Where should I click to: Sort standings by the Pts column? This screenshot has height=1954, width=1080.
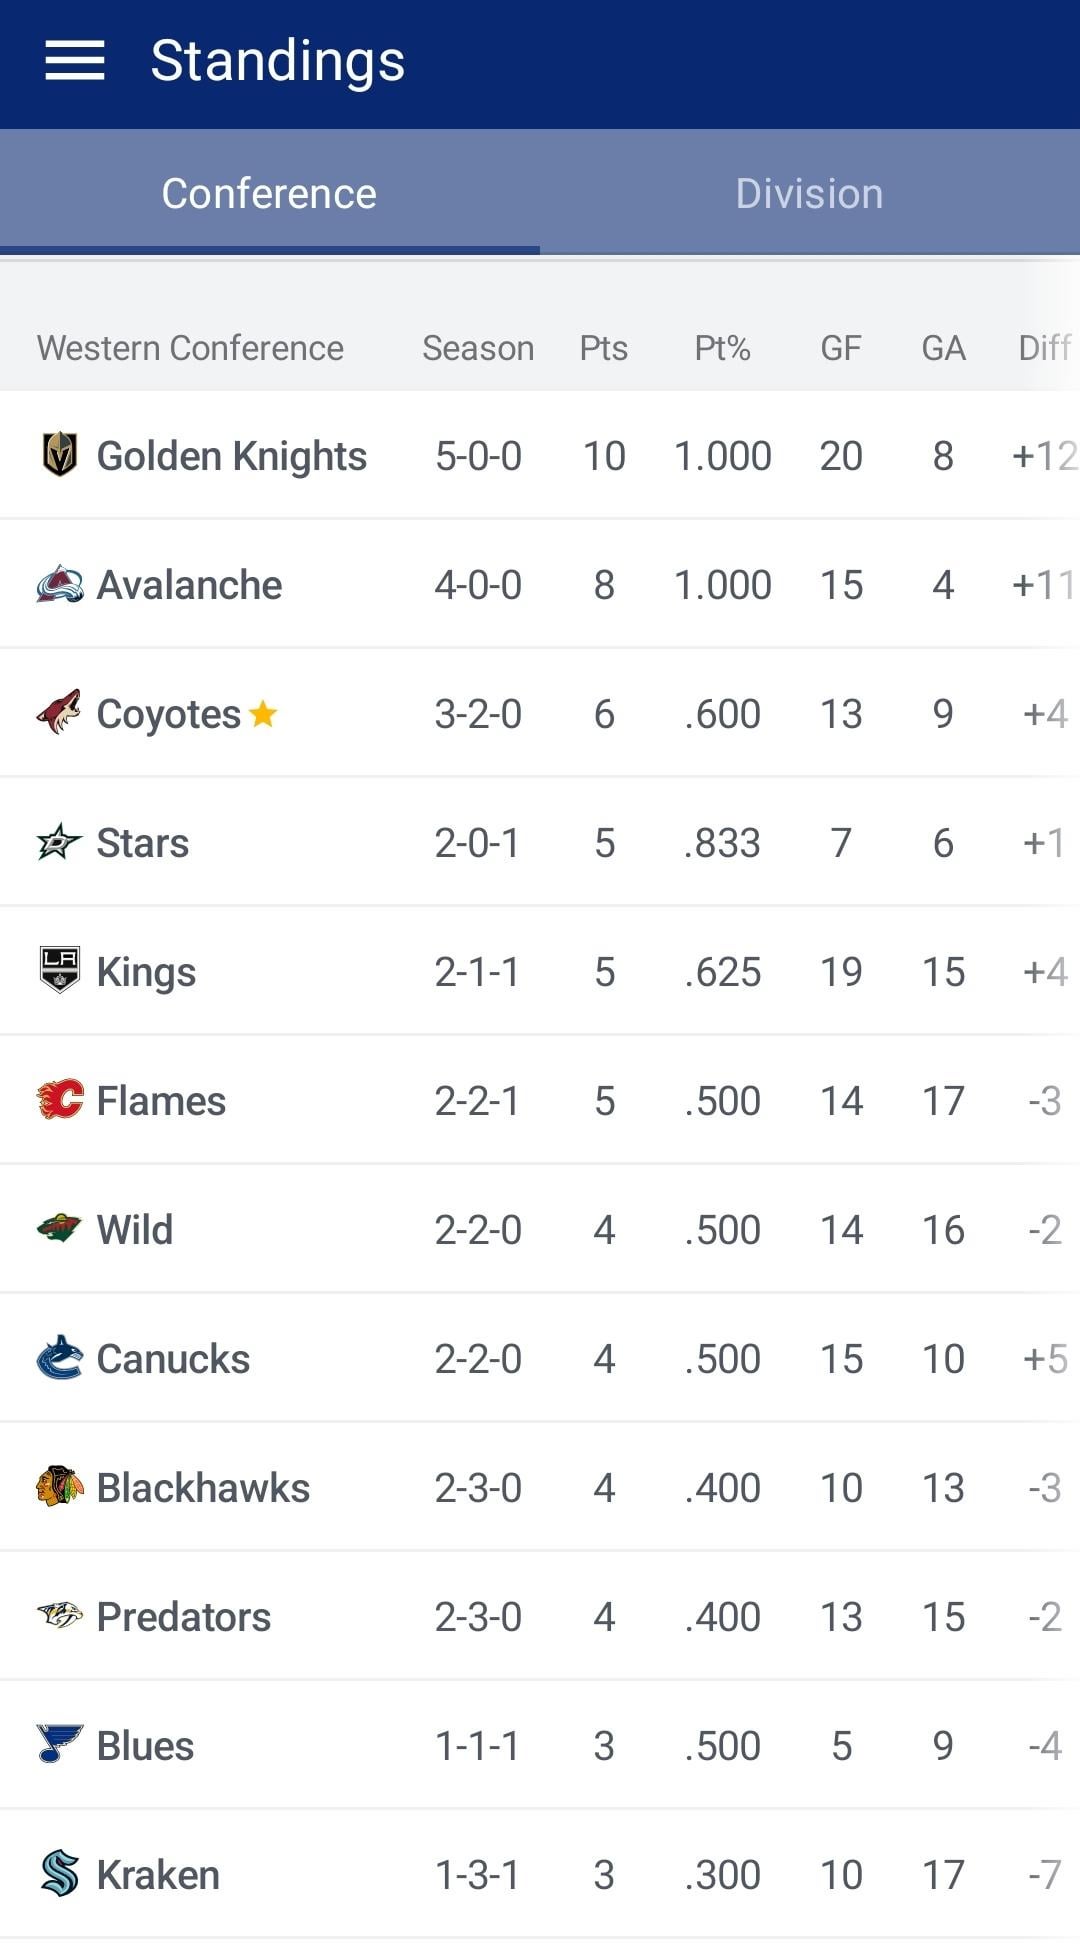603,348
